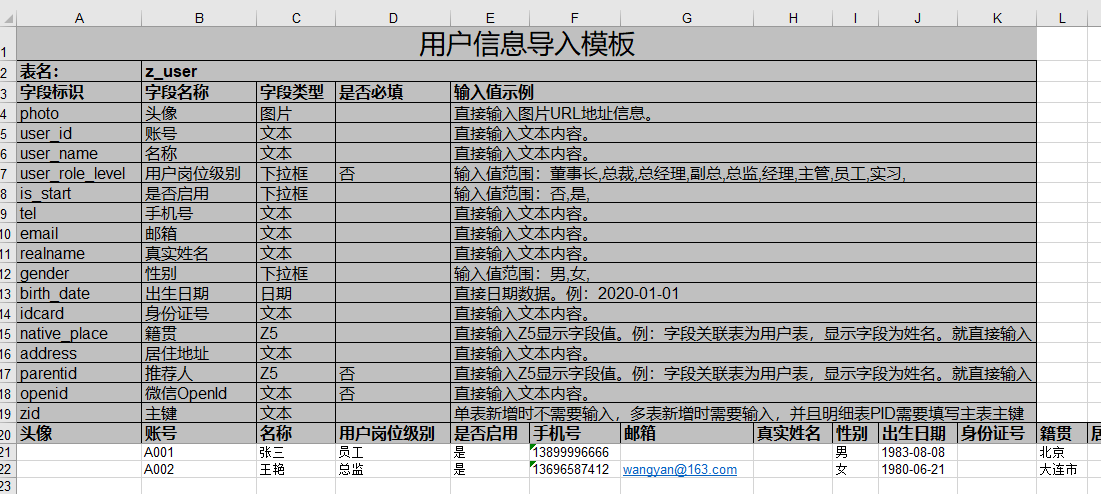
Task: Click the 北京 native place cell
Action: coord(1062,453)
